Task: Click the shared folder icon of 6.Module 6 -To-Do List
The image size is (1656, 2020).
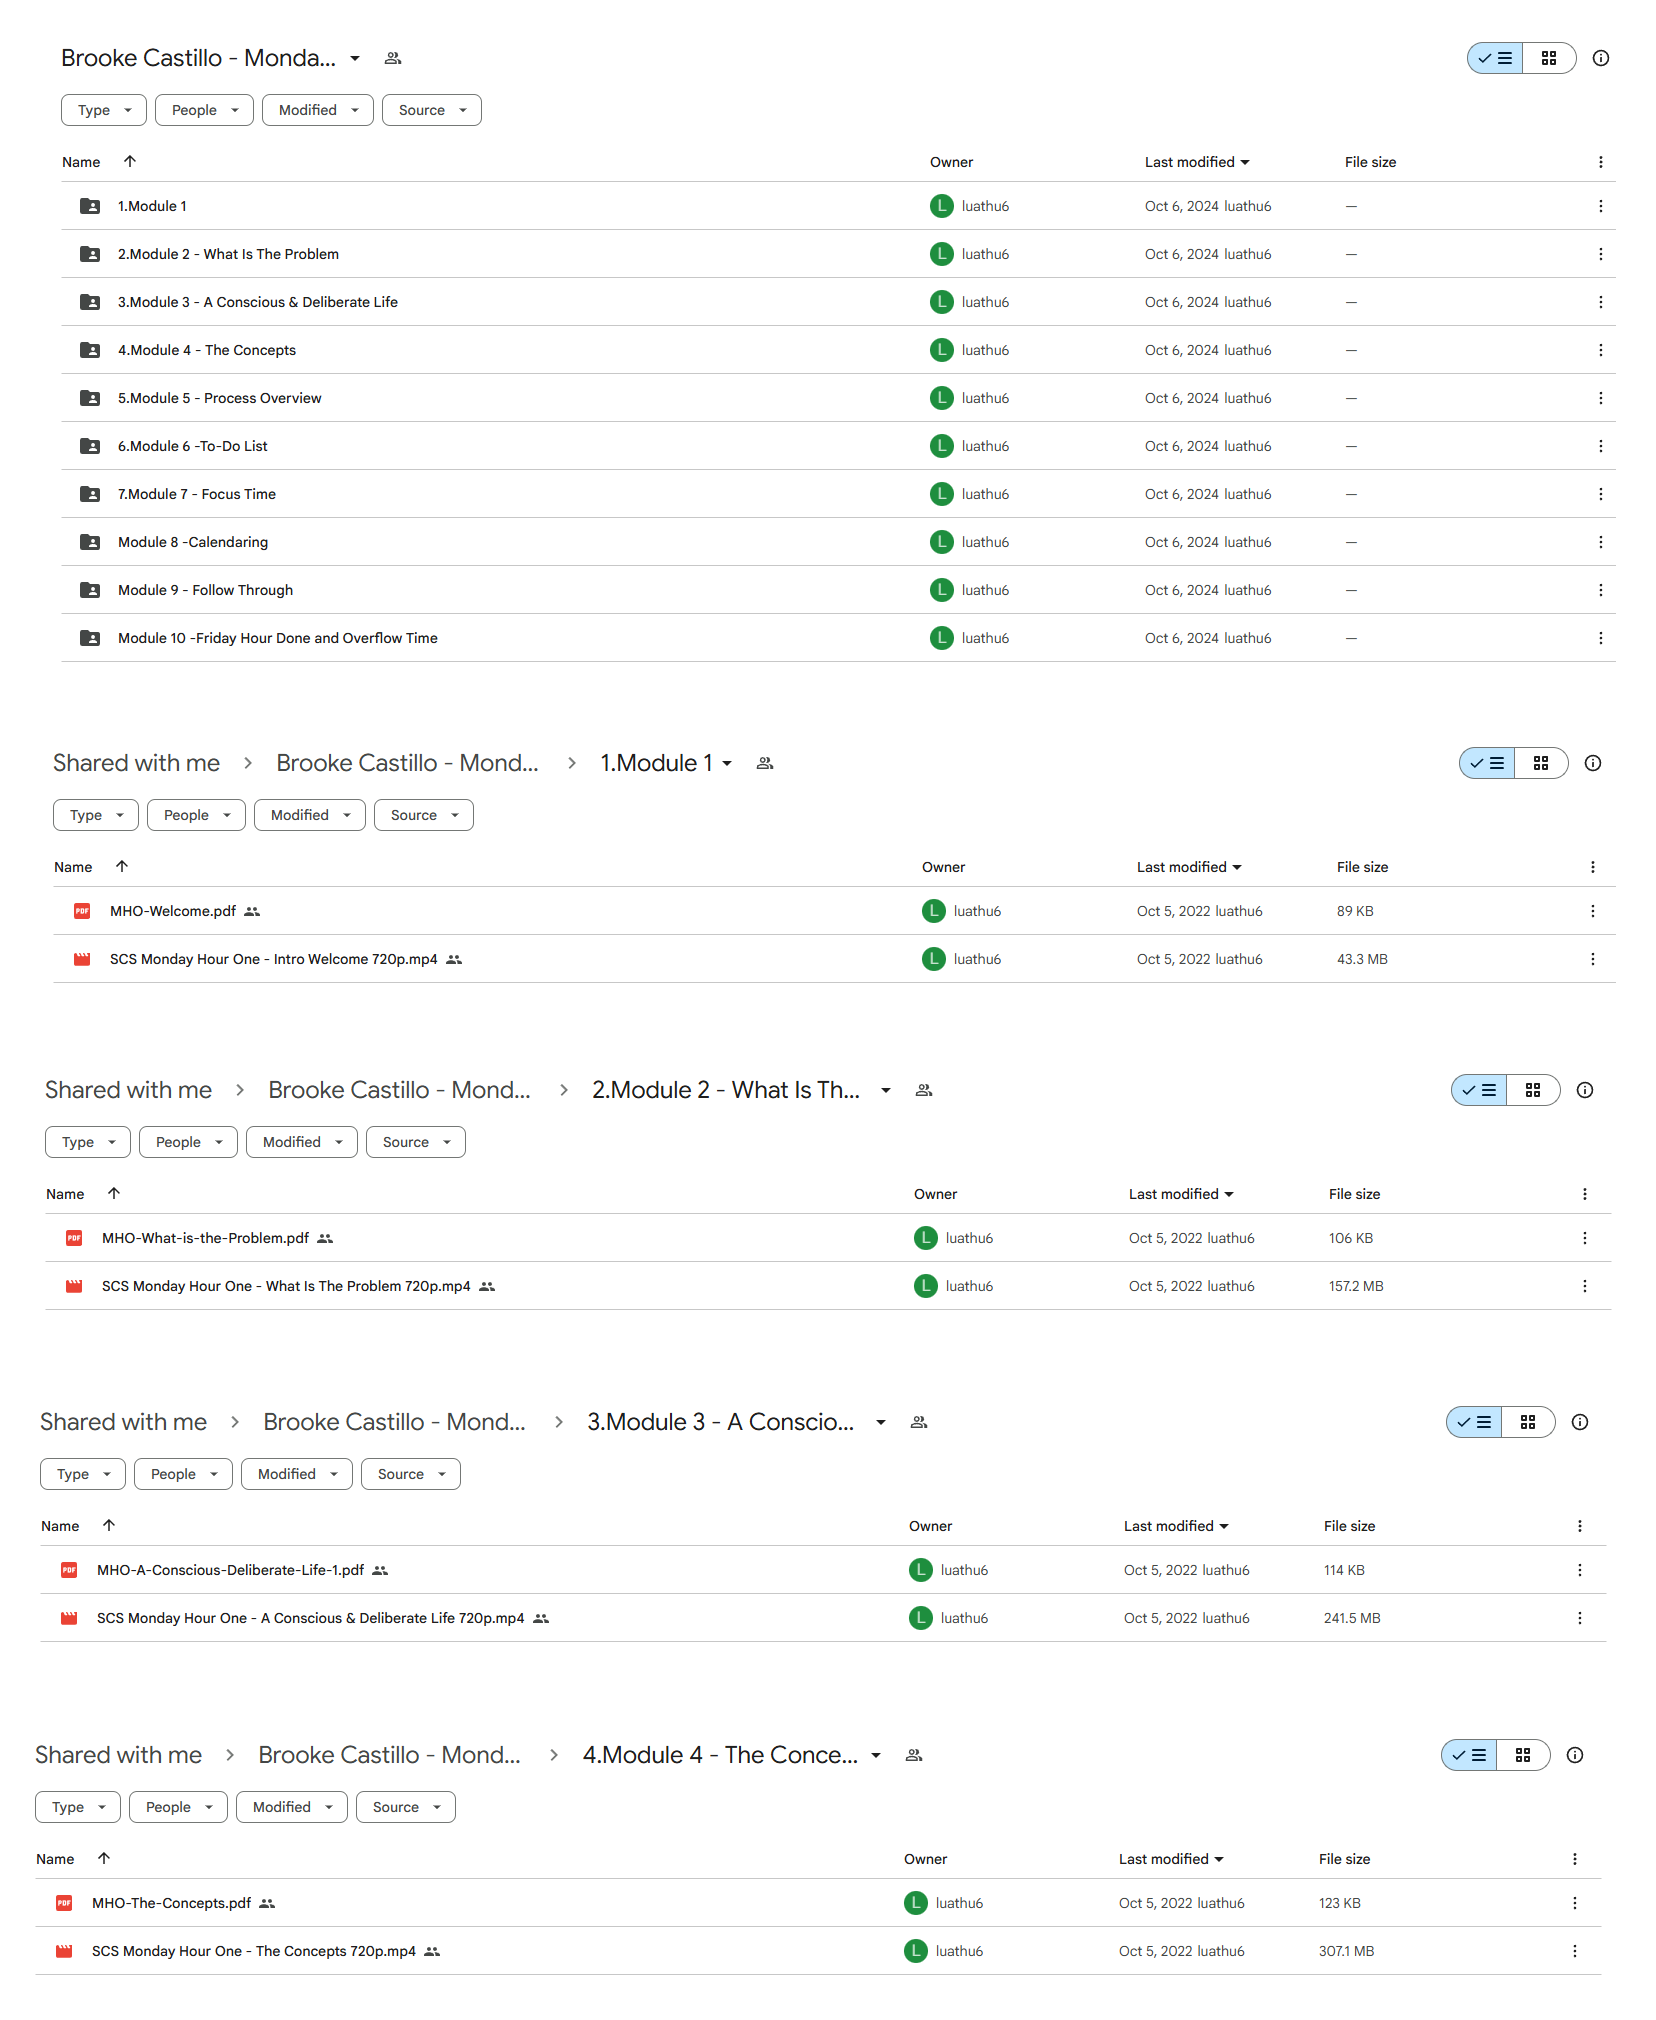Action: click(90, 446)
